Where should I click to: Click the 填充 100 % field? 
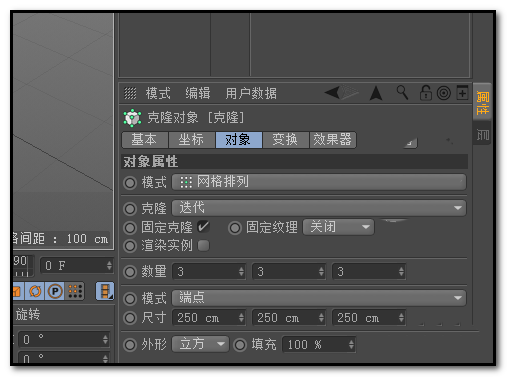tap(319, 344)
